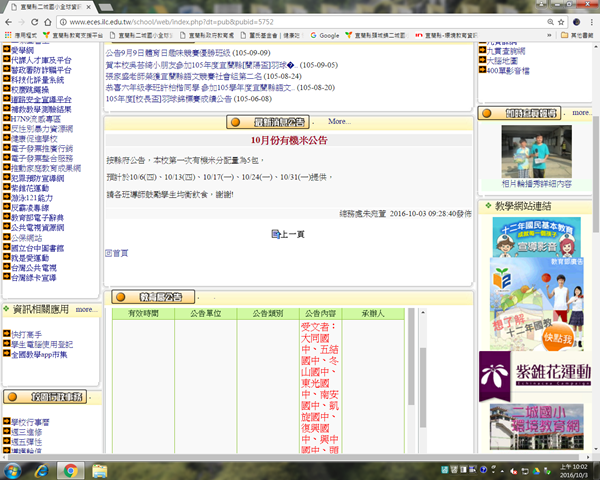The image size is (600, 480).
Task: Open the Google bookmark
Action: (x=325, y=35)
